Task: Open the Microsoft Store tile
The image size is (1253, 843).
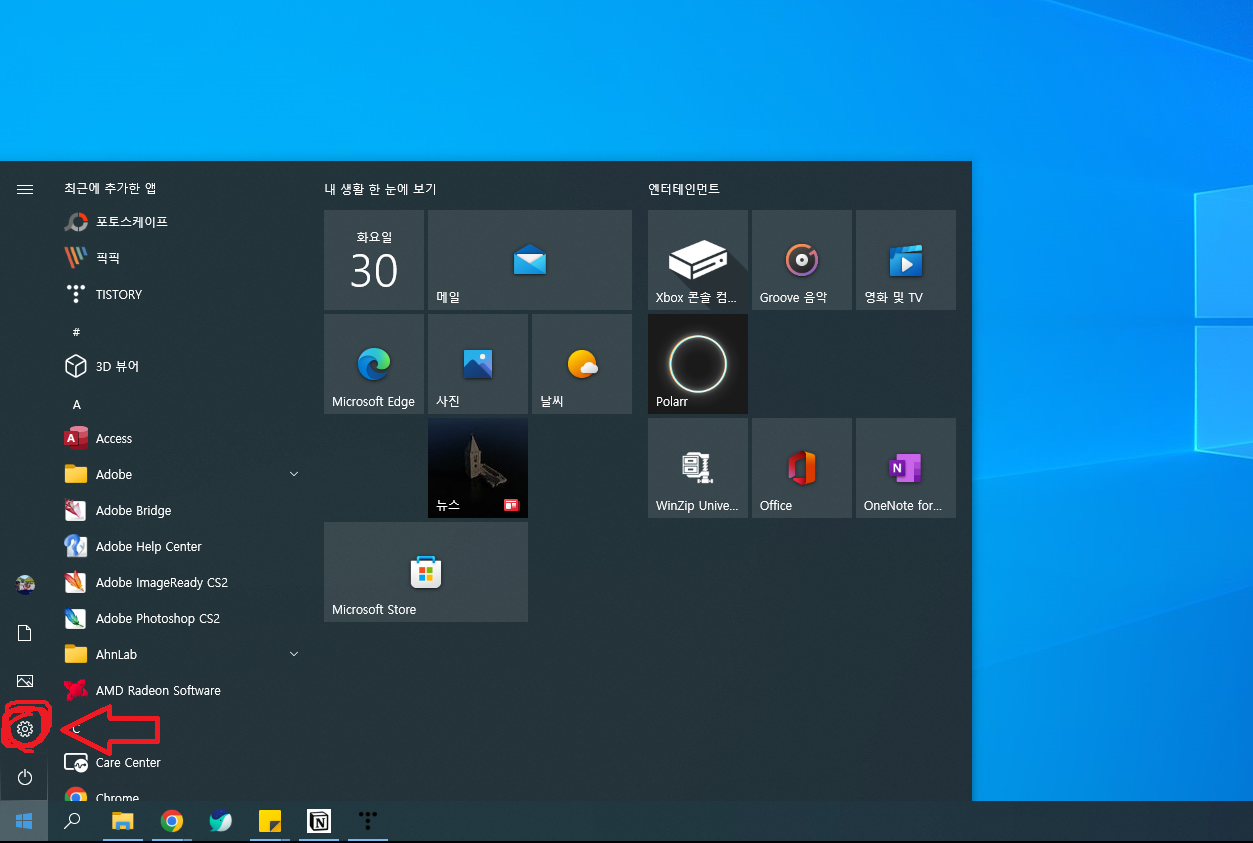Action: pos(426,572)
